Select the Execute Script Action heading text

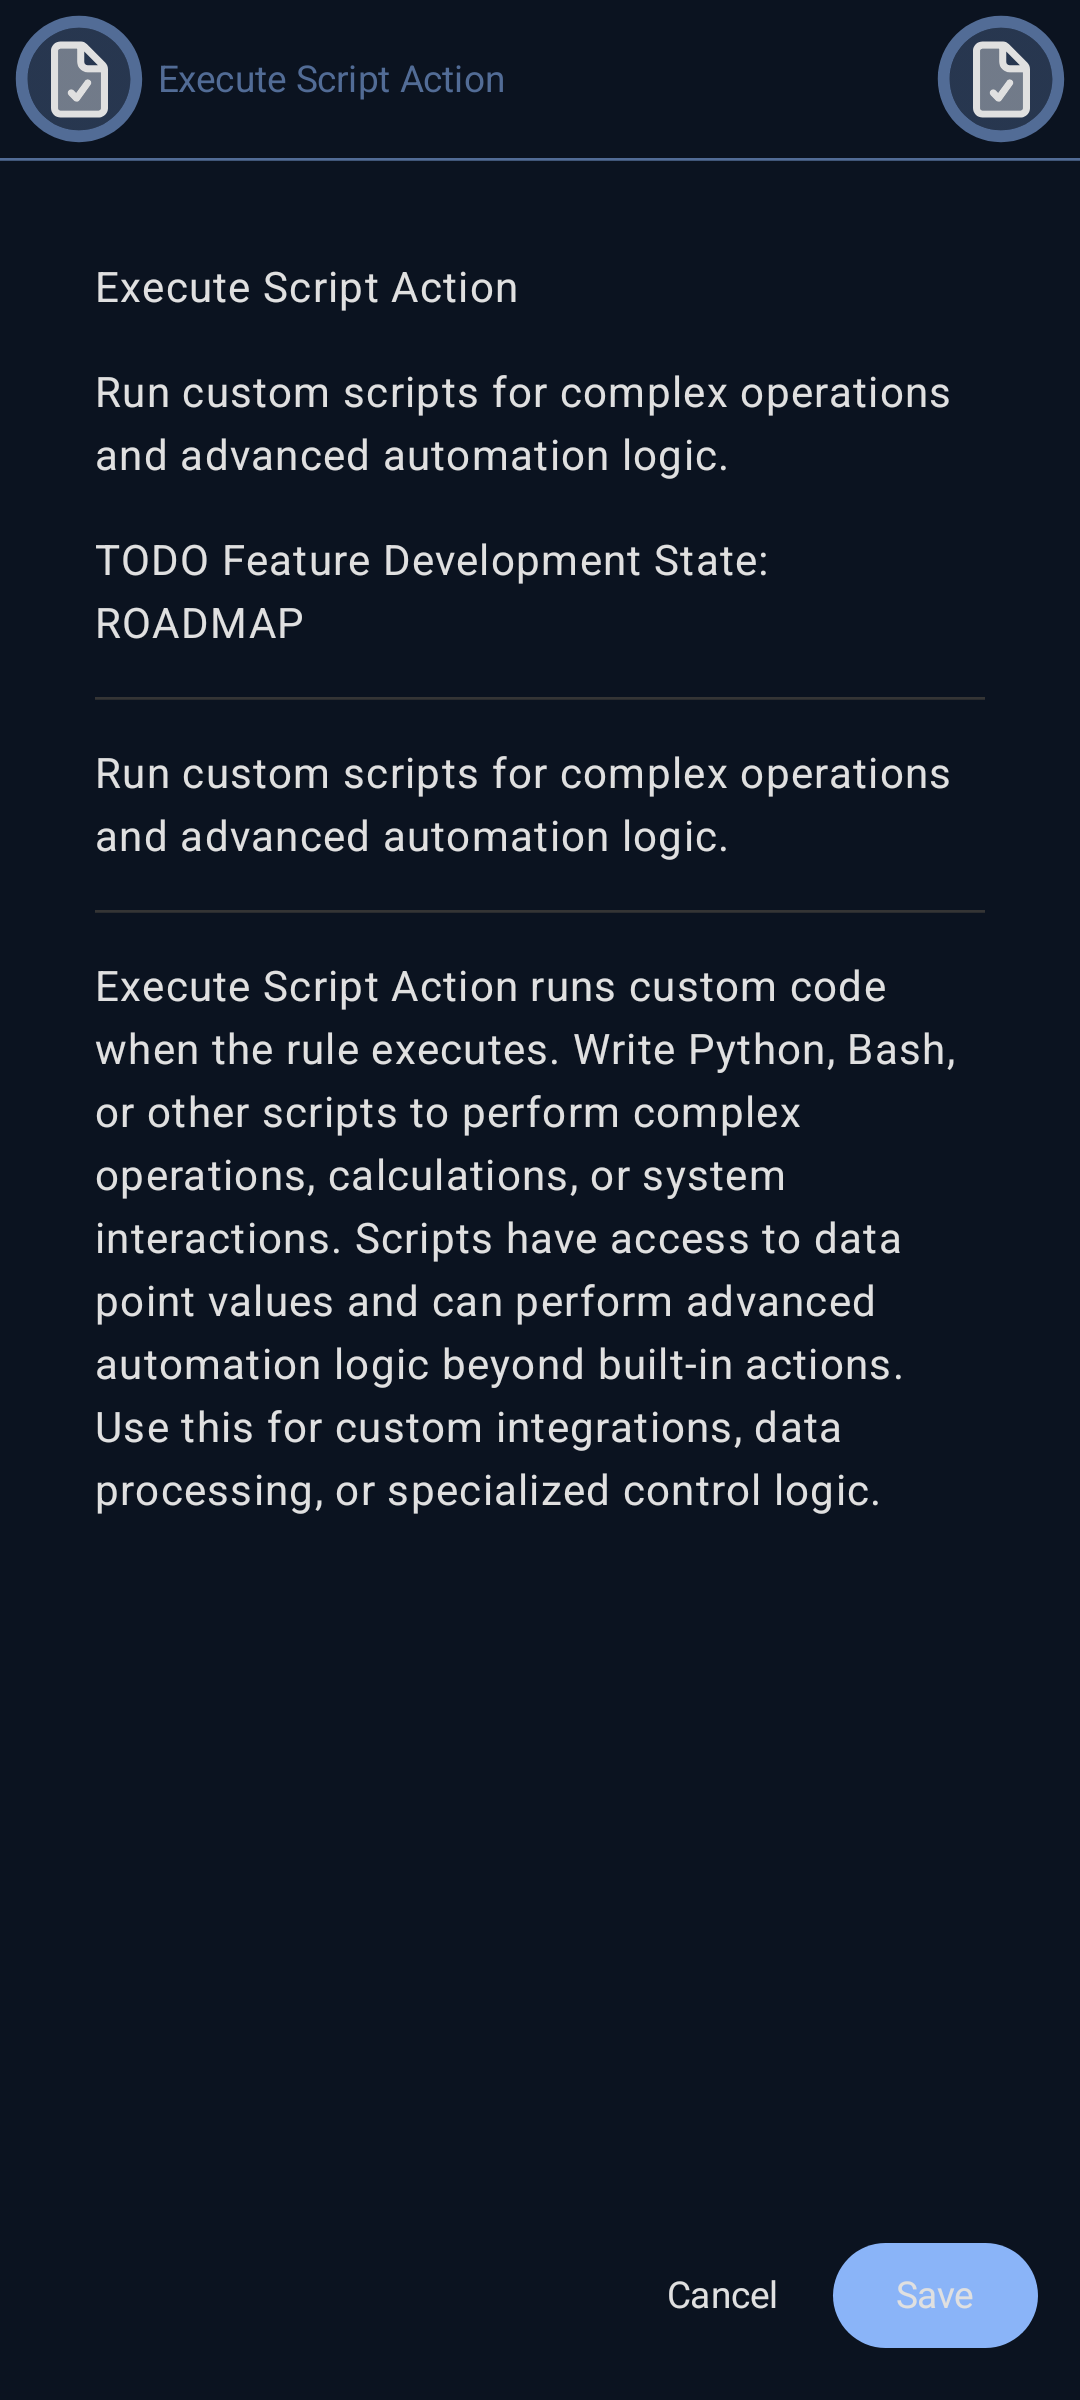pyautogui.click(x=306, y=286)
